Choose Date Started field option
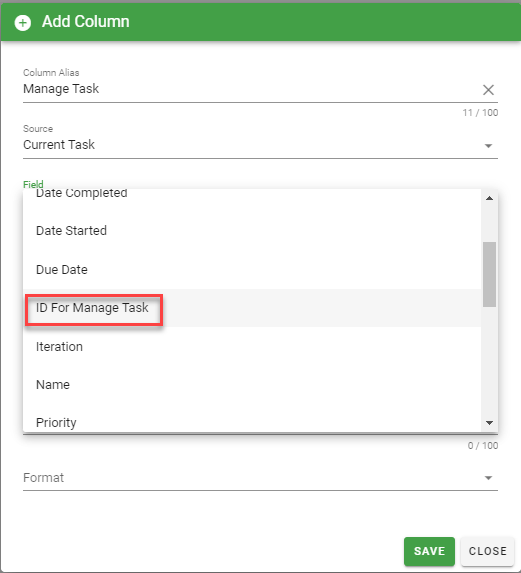 tap(252, 231)
